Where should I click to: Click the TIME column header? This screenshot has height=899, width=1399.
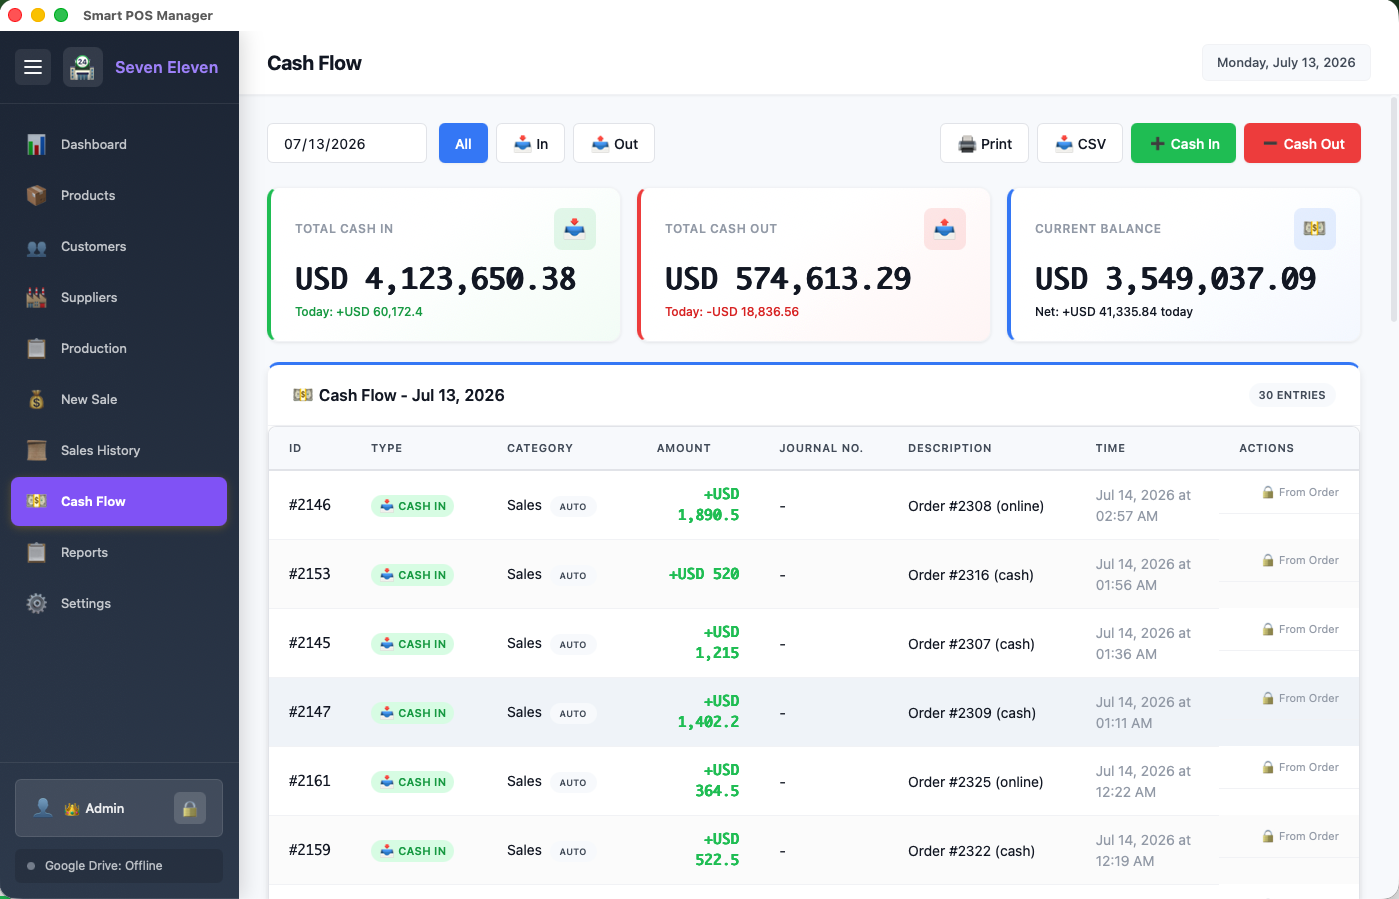[x=1110, y=448]
